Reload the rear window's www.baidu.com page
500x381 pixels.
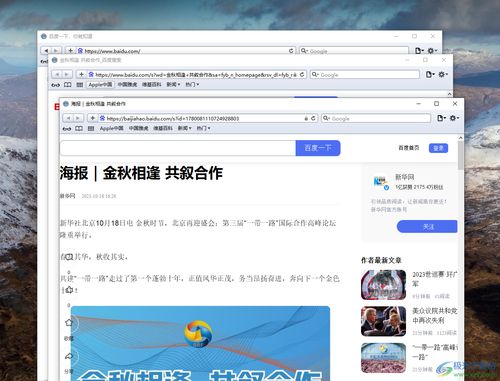coord(291,51)
